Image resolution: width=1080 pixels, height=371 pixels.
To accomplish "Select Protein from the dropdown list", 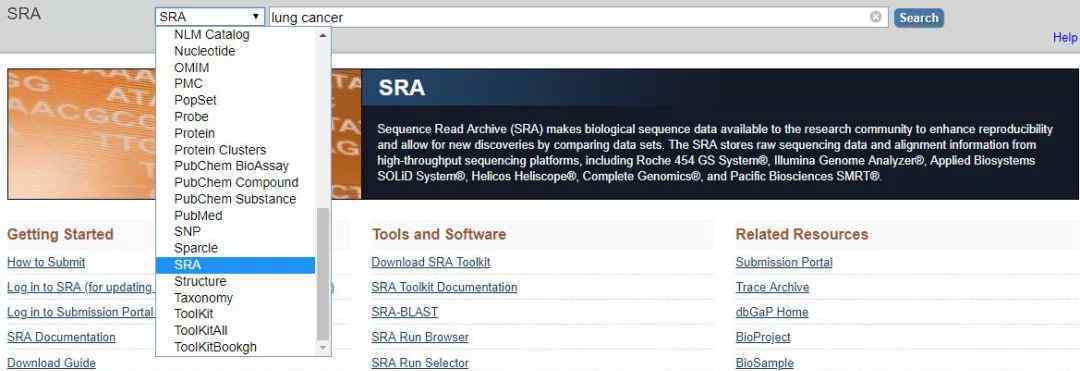I will [x=236, y=134].
